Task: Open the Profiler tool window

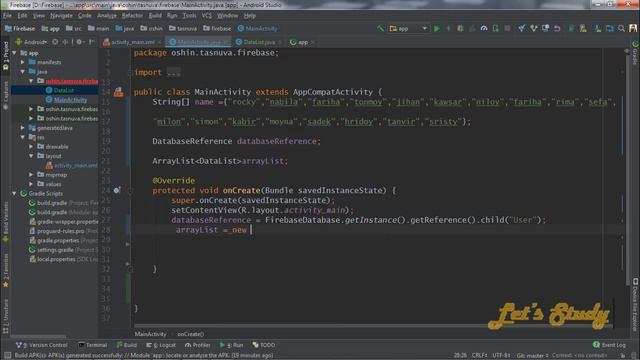Action: pyautogui.click(x=198, y=345)
